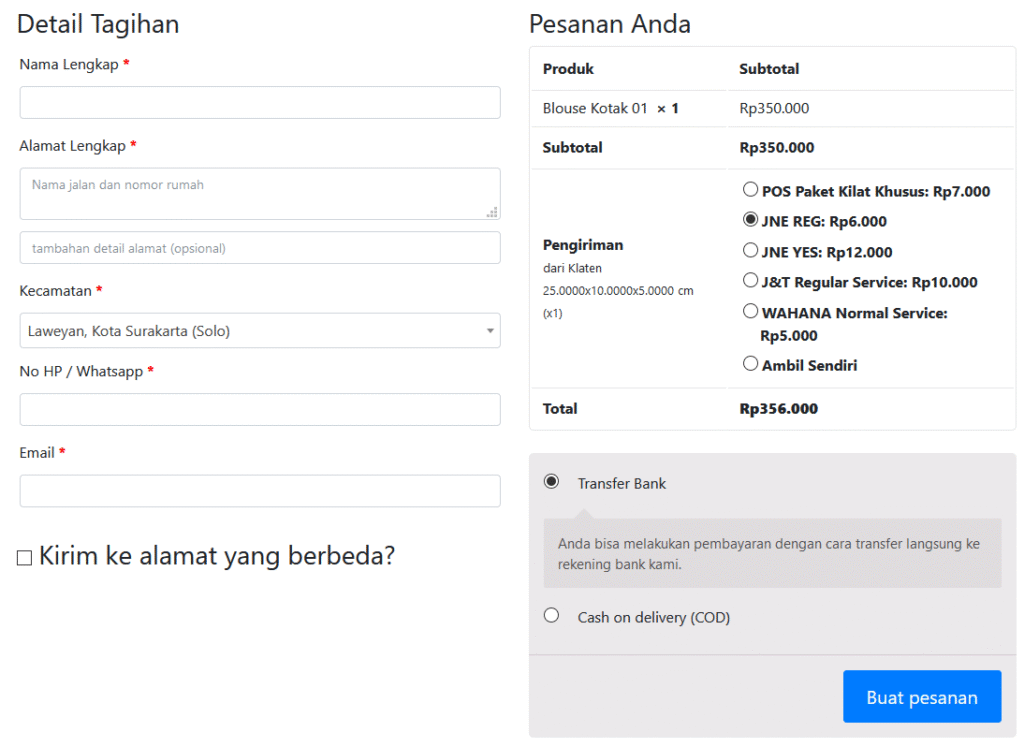The height and width of the screenshot is (747, 1024).
Task: Click the No HP / Whatsapp field
Action: pyautogui.click(x=259, y=410)
